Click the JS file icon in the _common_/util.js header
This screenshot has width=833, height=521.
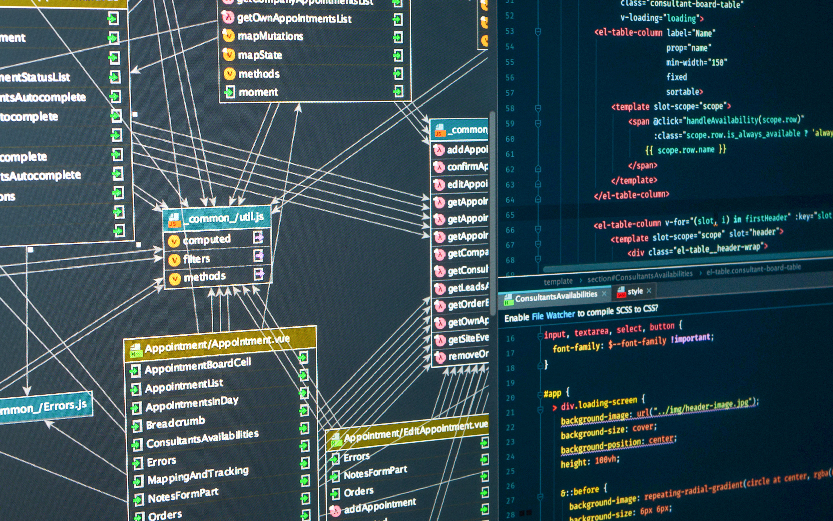[173, 218]
